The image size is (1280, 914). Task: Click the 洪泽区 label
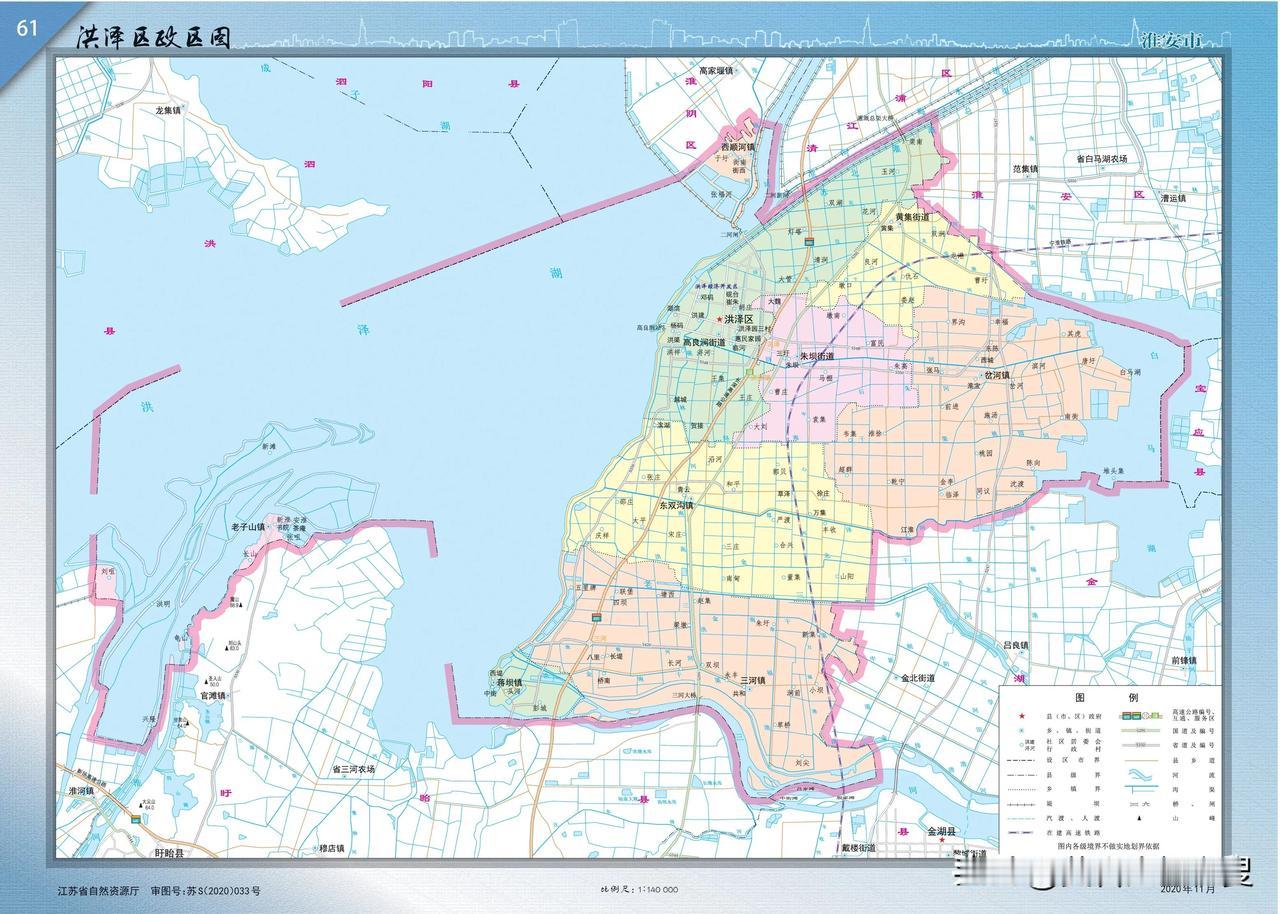(739, 319)
